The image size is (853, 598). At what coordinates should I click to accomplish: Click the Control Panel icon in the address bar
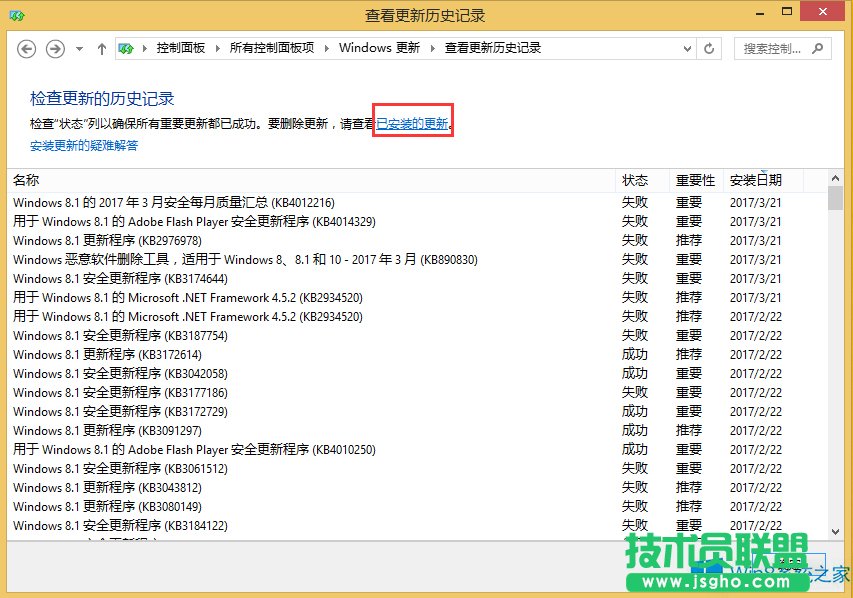(x=125, y=48)
